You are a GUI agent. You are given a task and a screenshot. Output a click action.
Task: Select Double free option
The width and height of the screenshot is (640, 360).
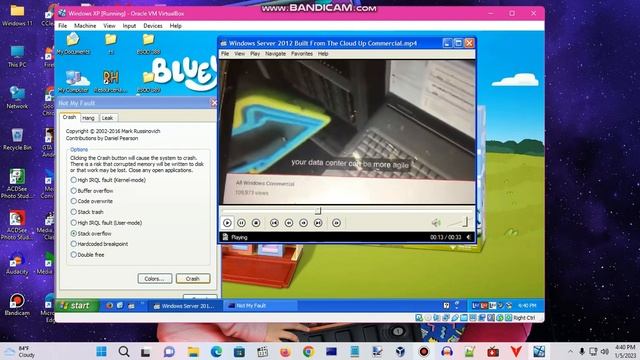pyautogui.click(x=87, y=255)
